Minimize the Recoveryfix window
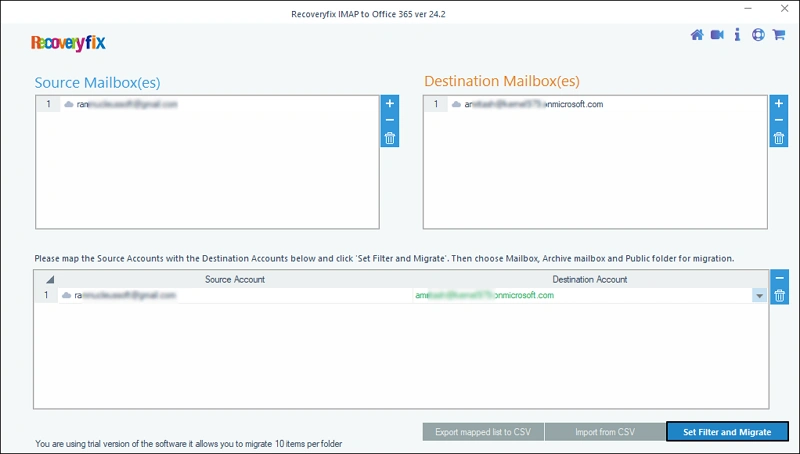Image resolution: width=800 pixels, height=454 pixels. 748,9
